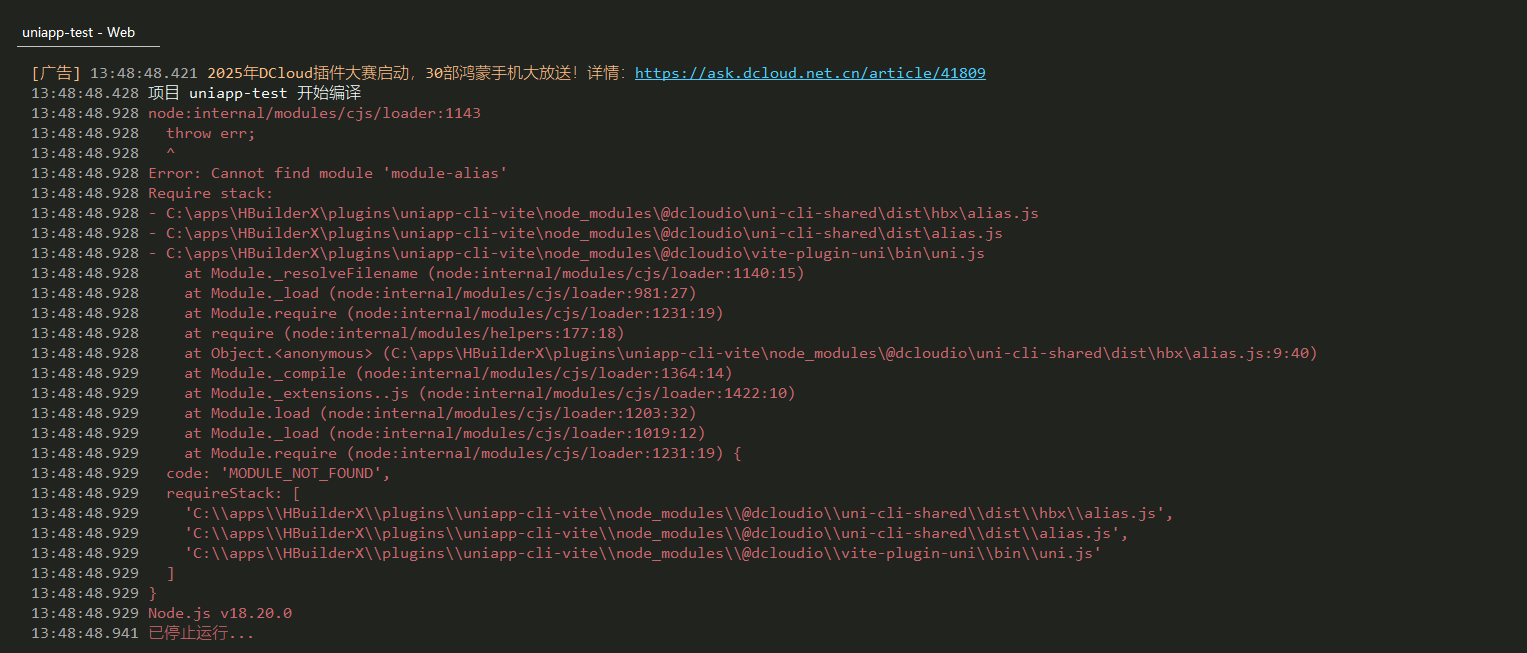Select the uniapp-test - Web console tab

click(x=79, y=32)
